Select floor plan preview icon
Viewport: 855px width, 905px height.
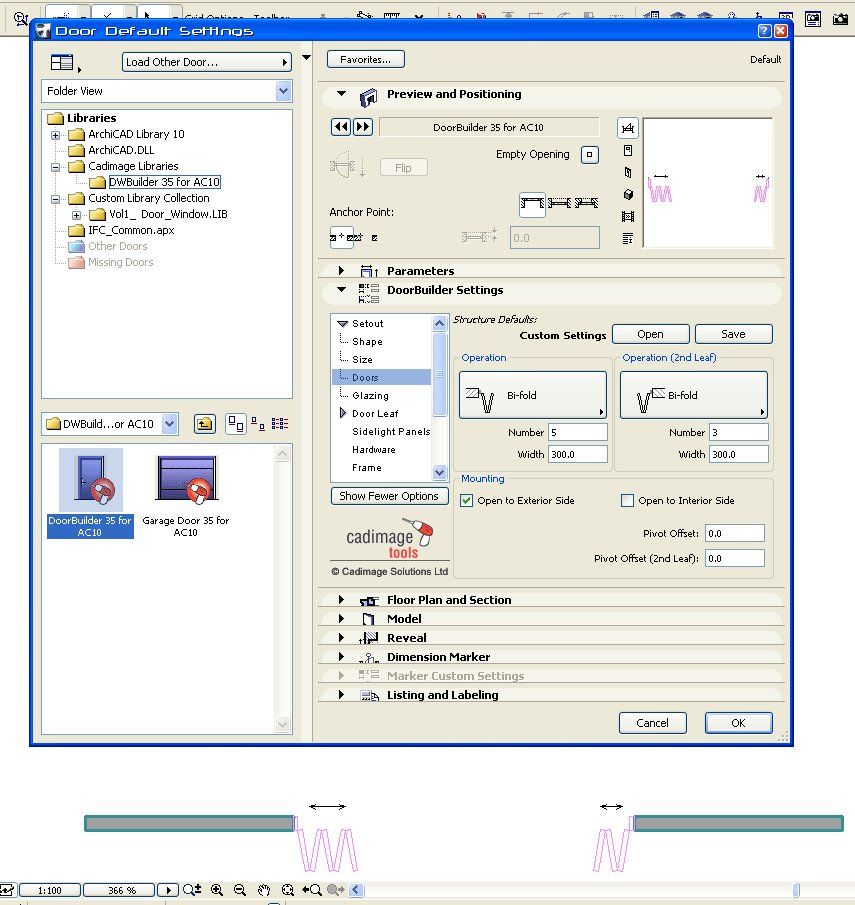(628, 128)
